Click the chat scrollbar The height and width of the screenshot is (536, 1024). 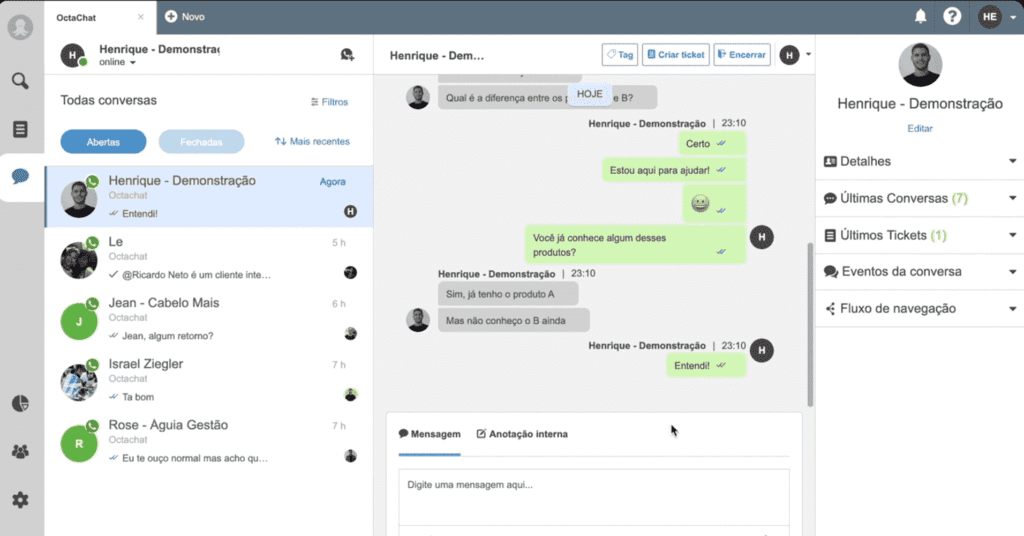(810, 324)
